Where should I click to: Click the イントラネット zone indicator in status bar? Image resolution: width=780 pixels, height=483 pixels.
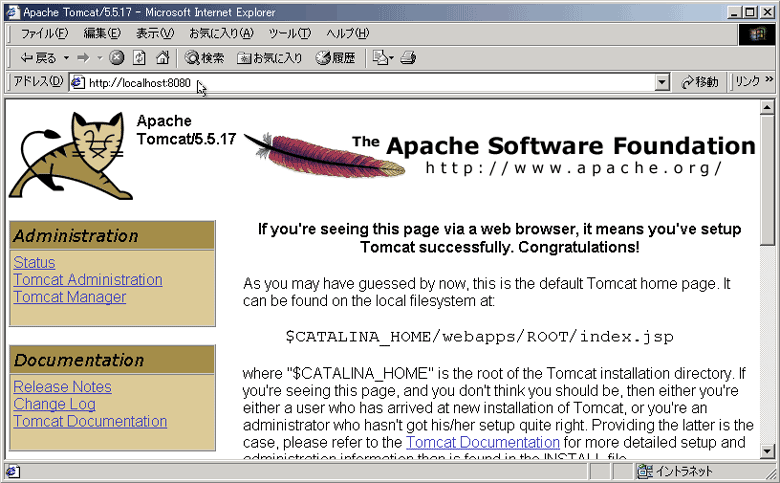[x=675, y=471]
